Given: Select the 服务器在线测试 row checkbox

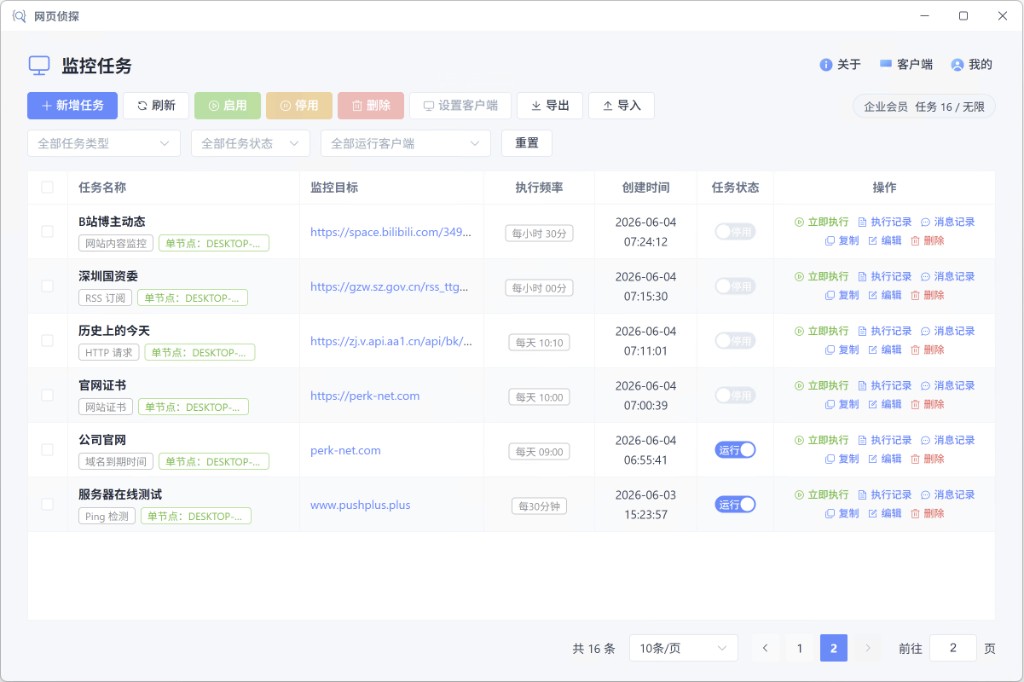Looking at the screenshot, I should tap(47, 504).
